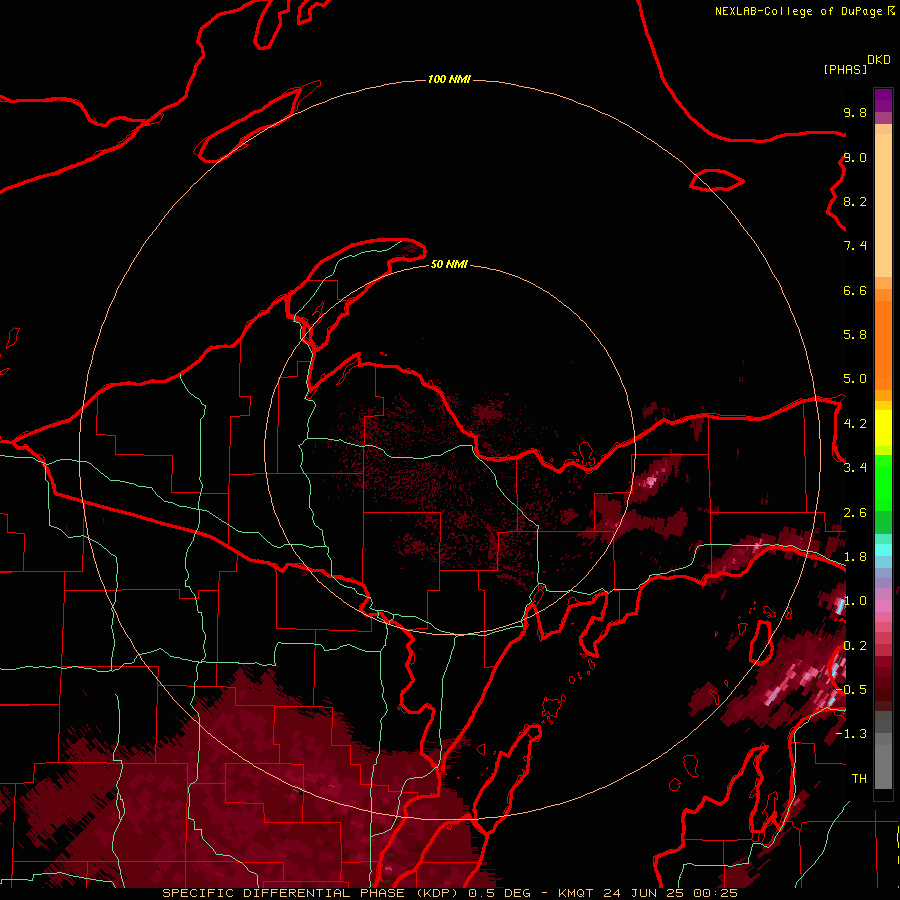
Task: Click the product title caption at bottom
Action: [x=449, y=893]
